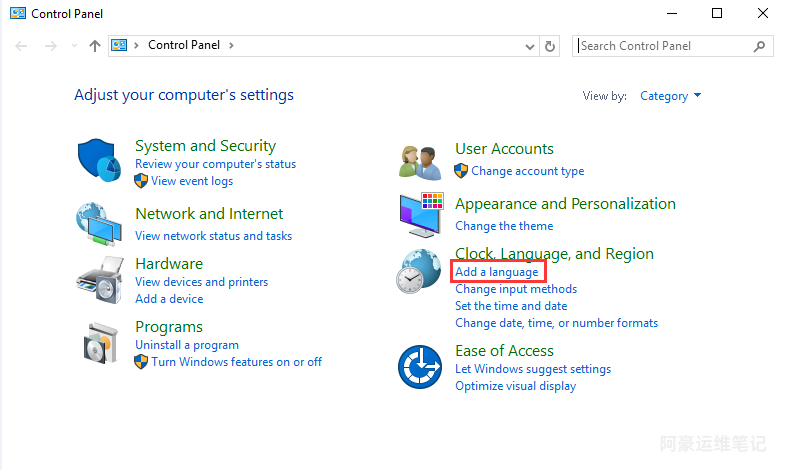Open View network status and tasks

point(214,236)
